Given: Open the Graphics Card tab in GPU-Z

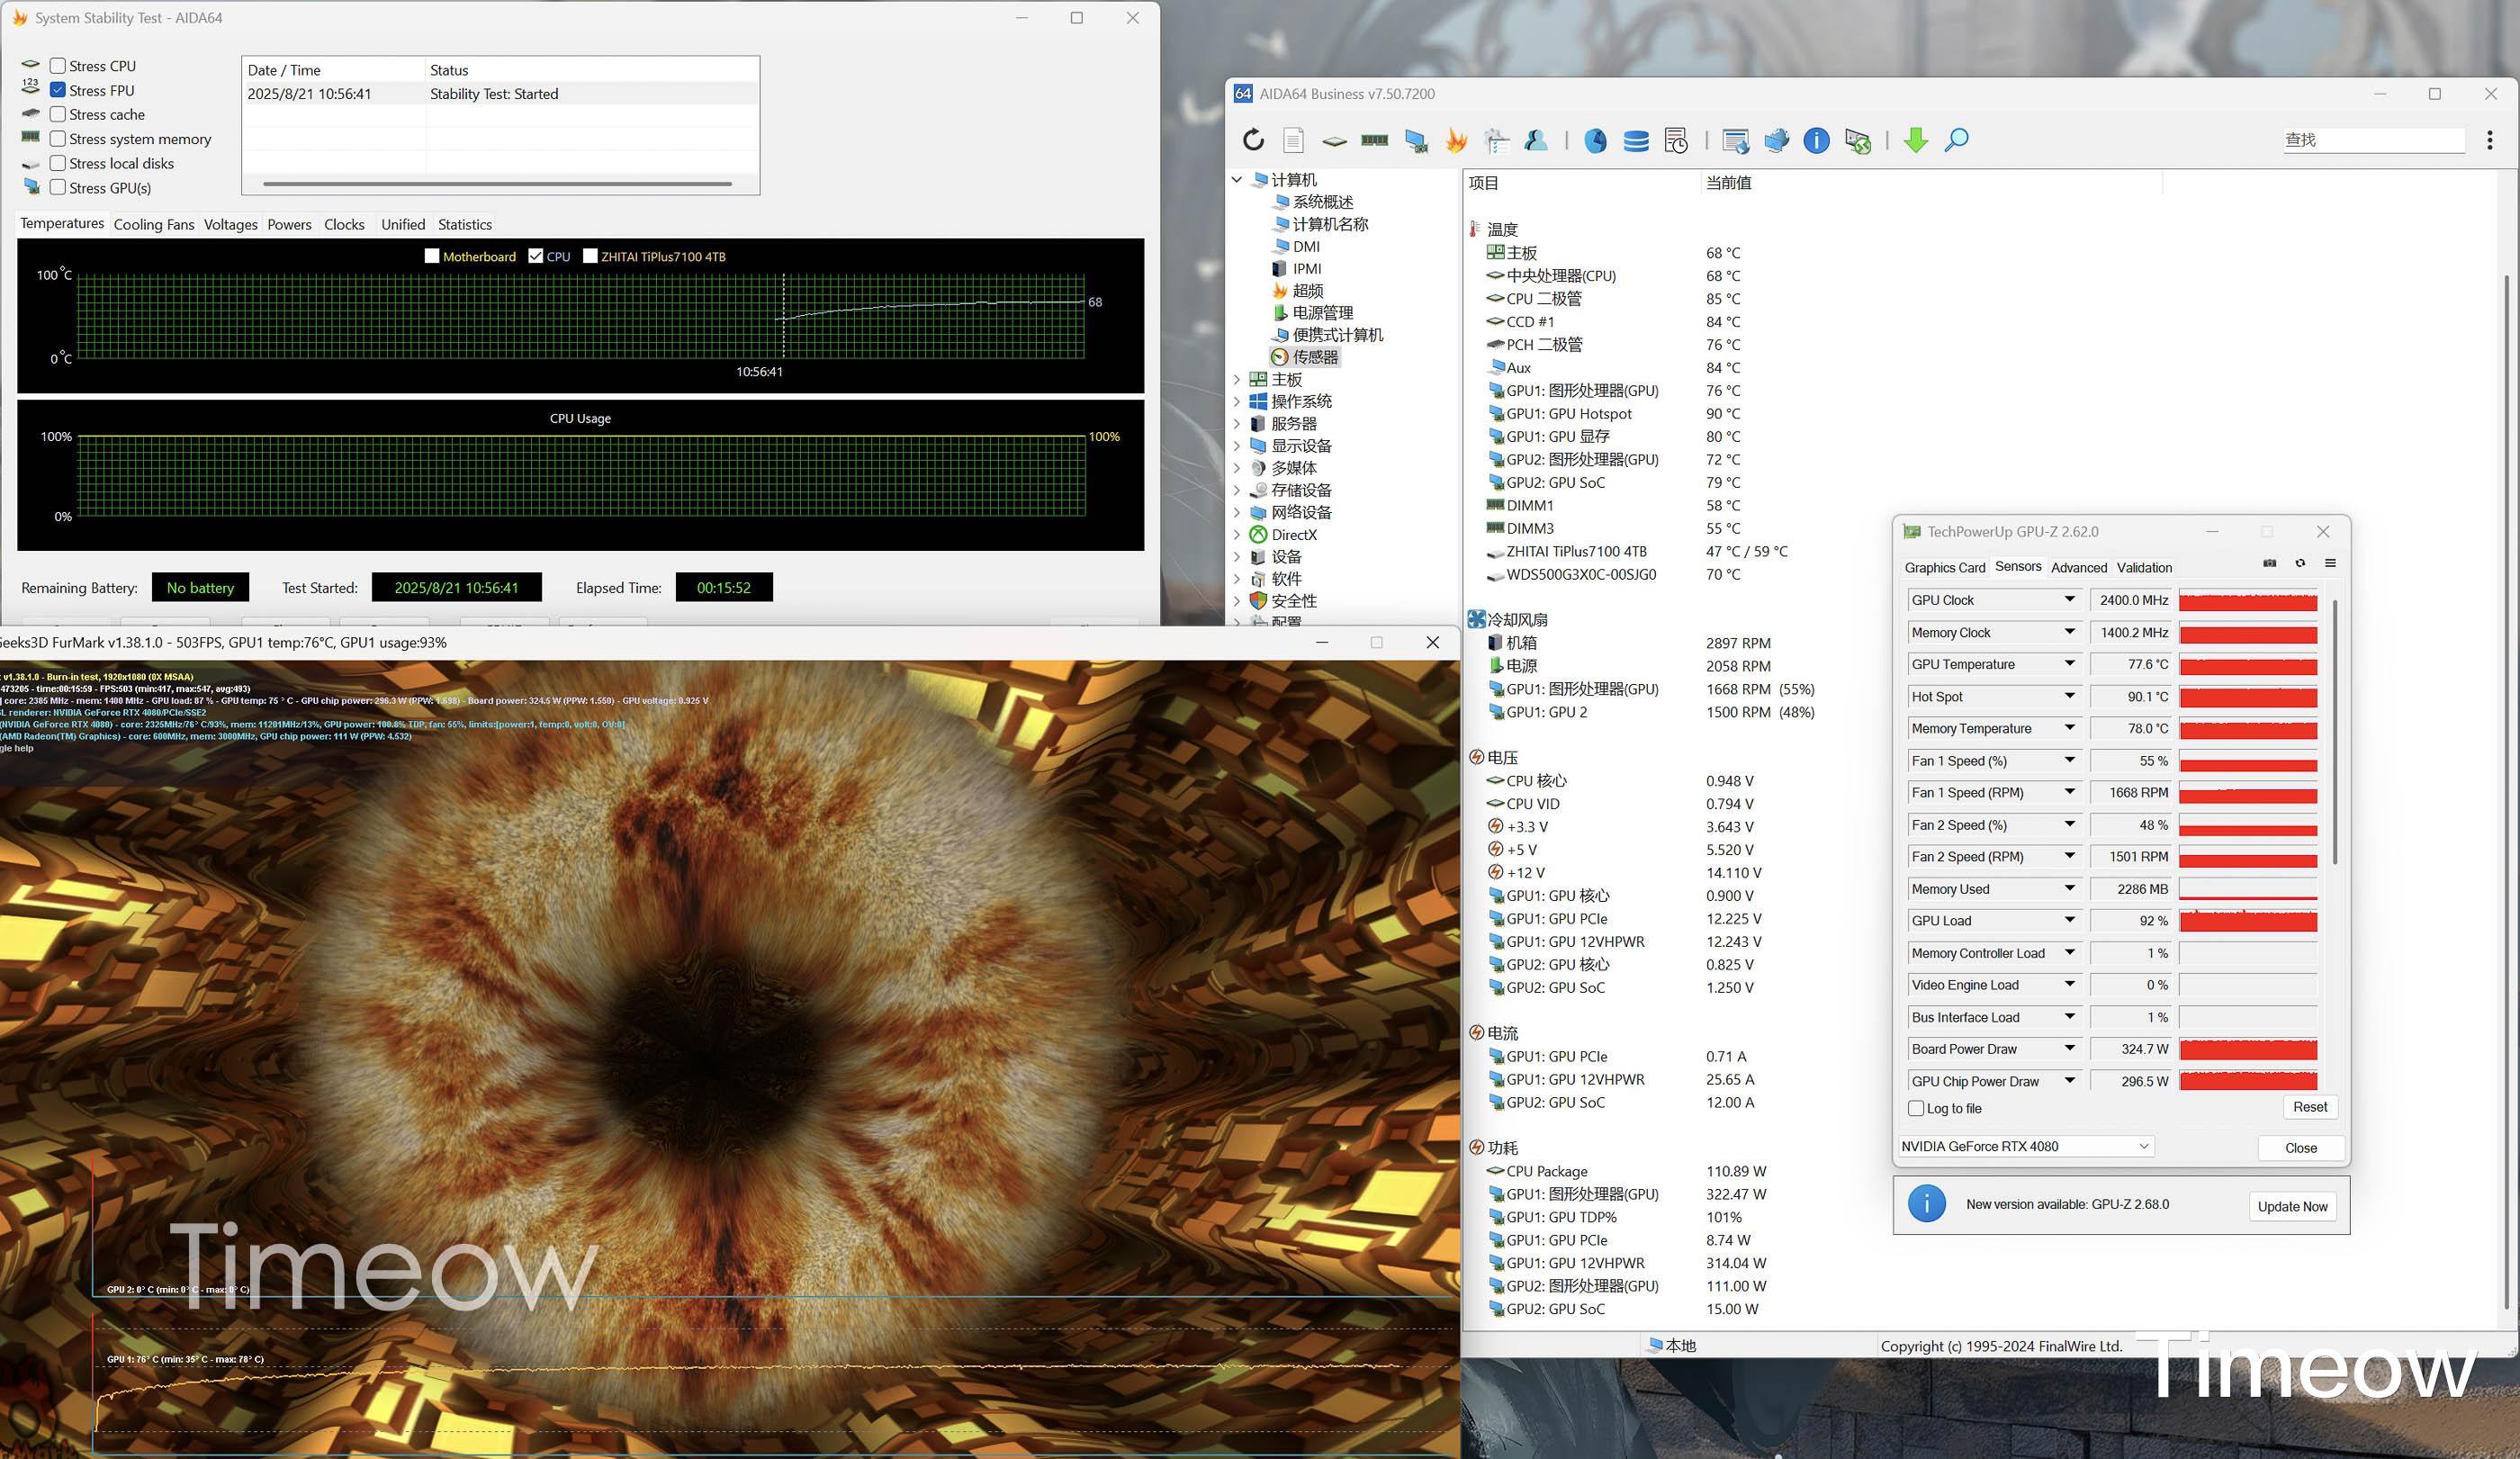Looking at the screenshot, I should [1944, 567].
